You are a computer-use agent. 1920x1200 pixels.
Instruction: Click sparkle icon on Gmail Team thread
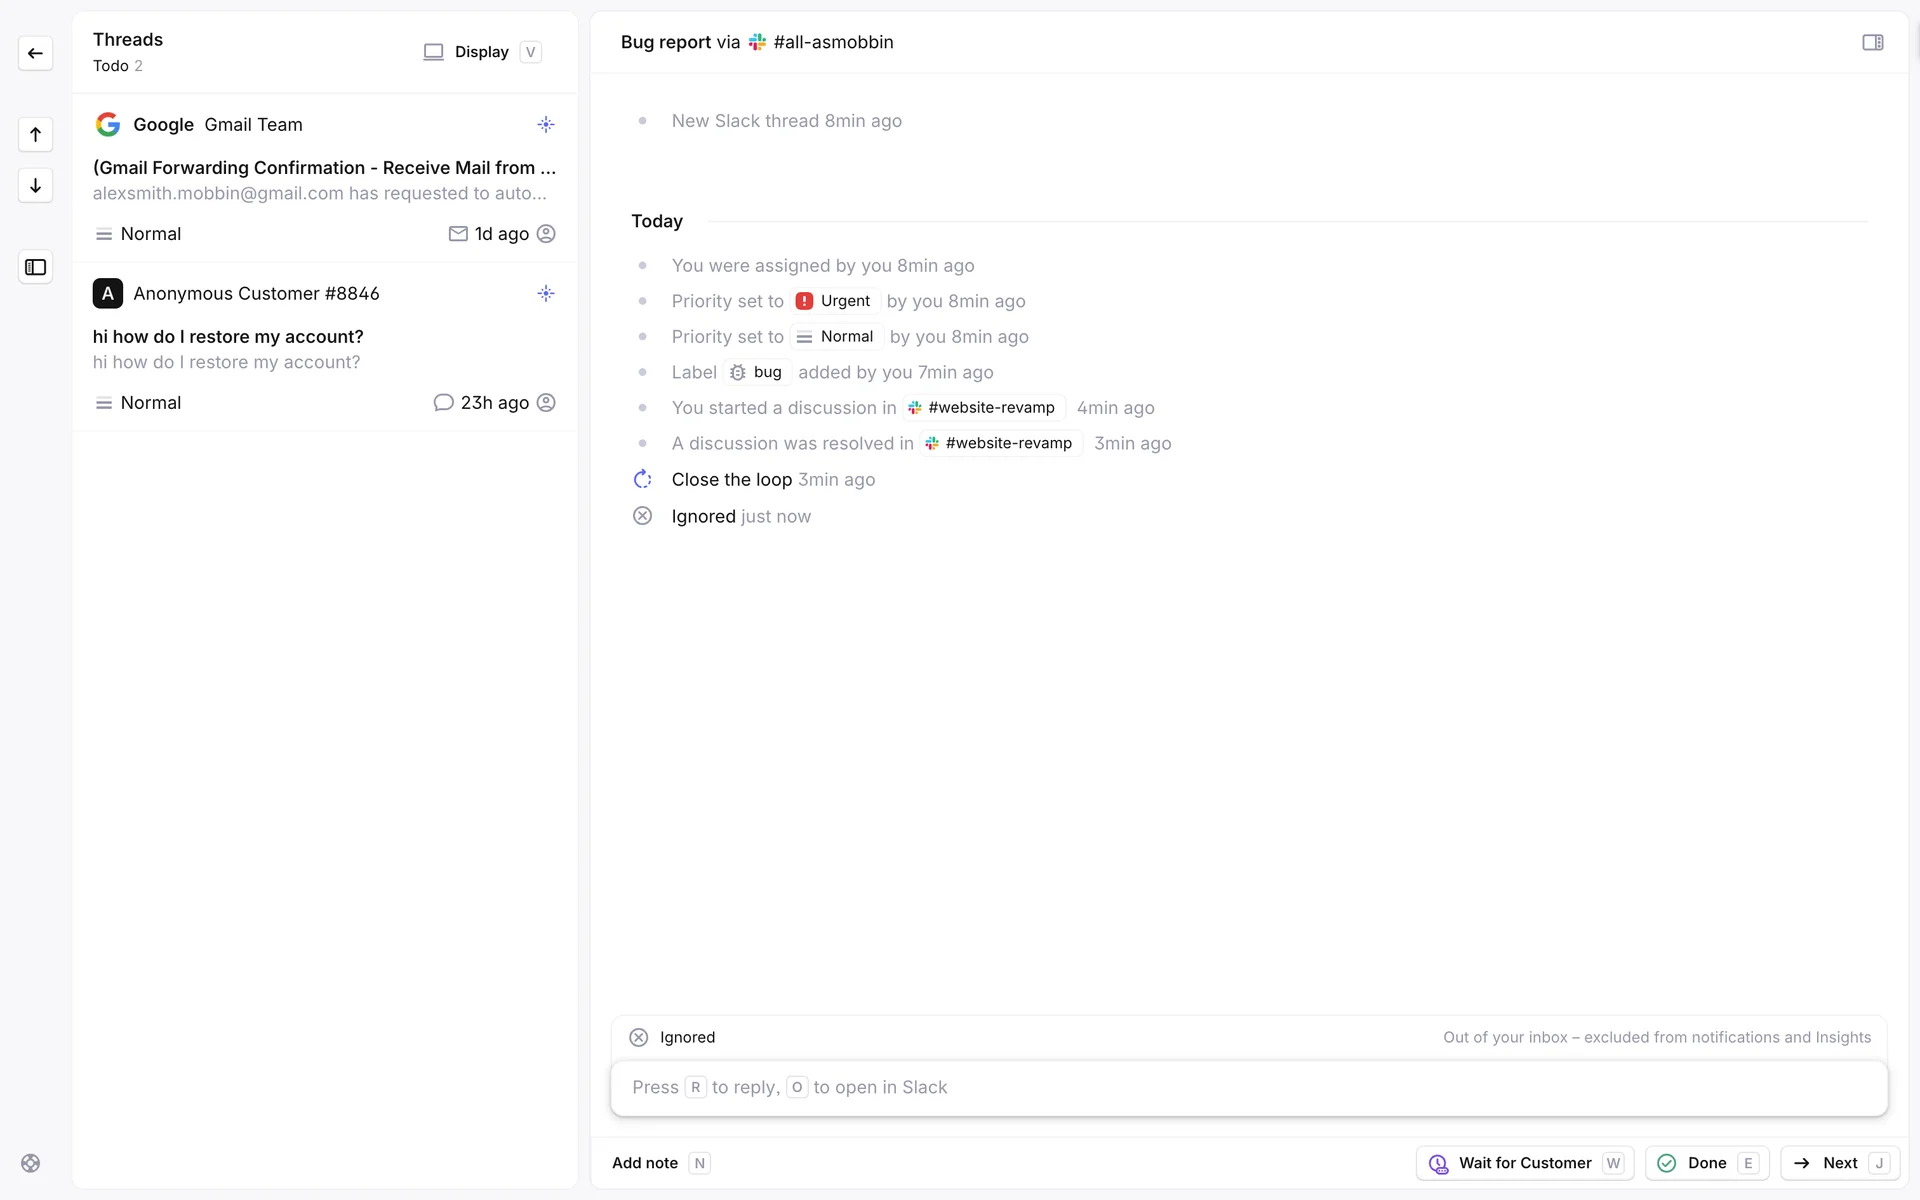click(545, 125)
